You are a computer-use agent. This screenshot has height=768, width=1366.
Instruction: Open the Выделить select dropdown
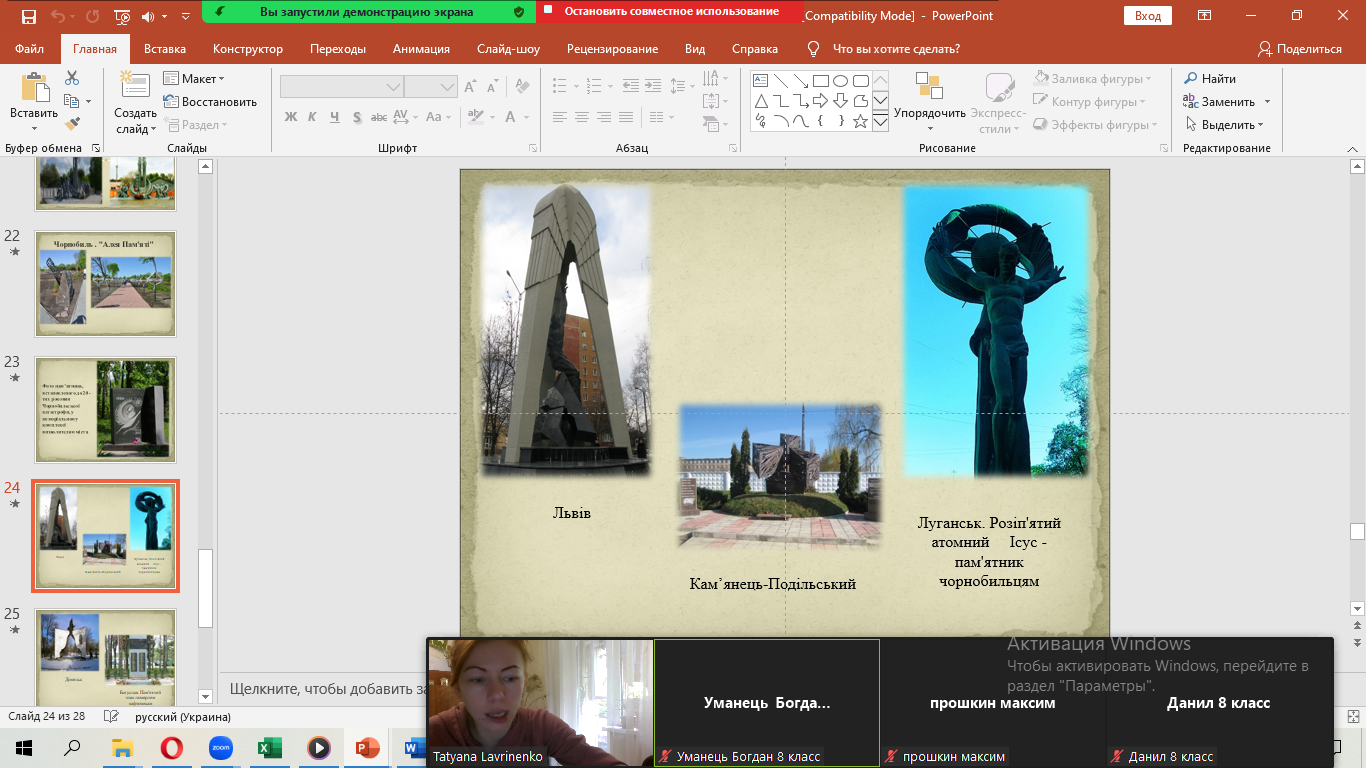[1225, 125]
